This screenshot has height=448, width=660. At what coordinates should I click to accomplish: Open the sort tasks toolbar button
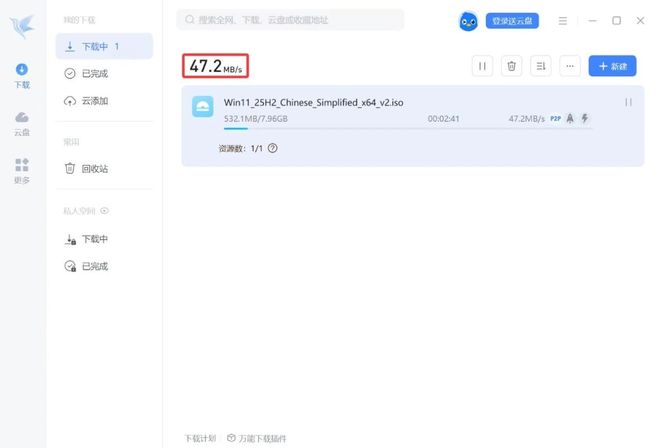tap(541, 66)
